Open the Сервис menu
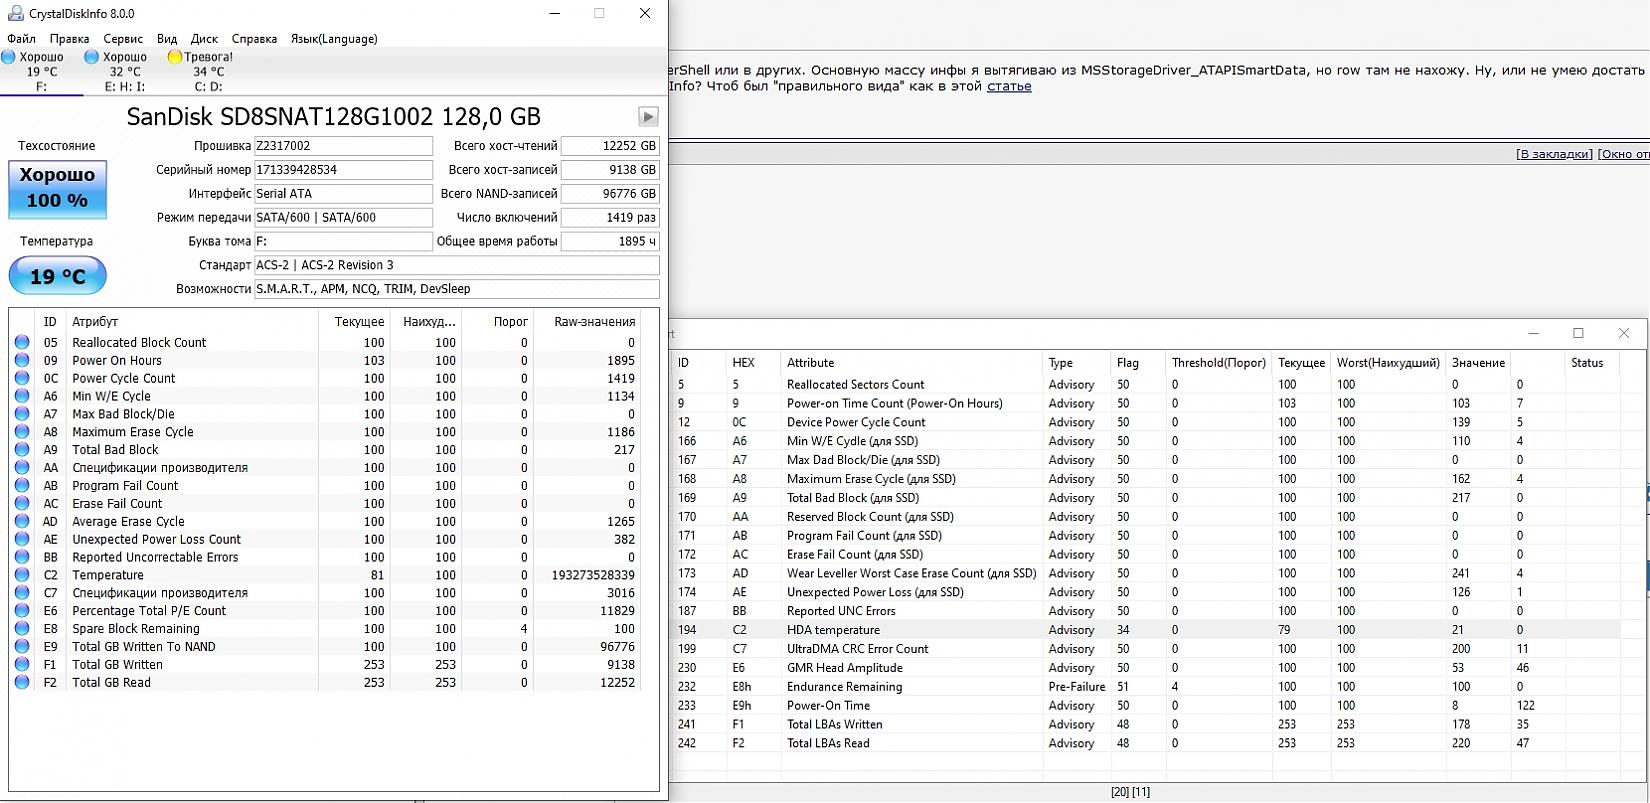 (x=123, y=39)
